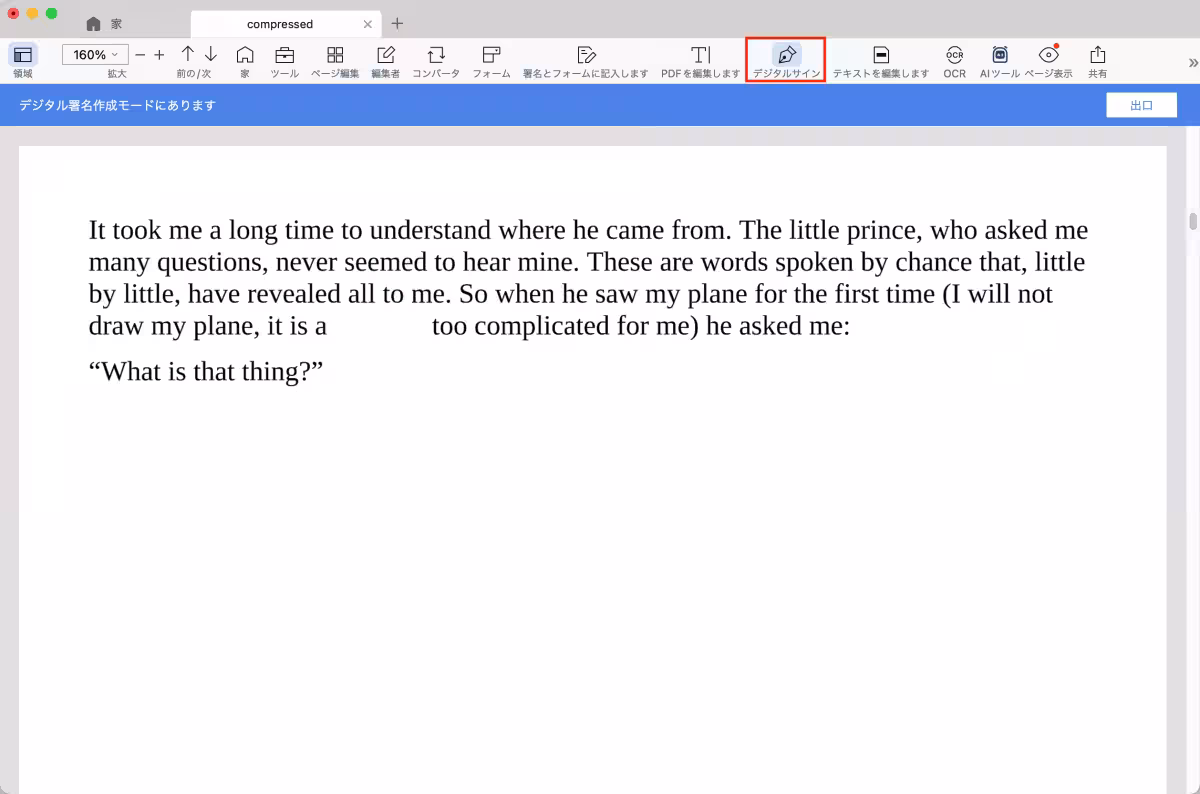Run the OCR tool
Image resolution: width=1200 pixels, height=794 pixels.
point(954,55)
